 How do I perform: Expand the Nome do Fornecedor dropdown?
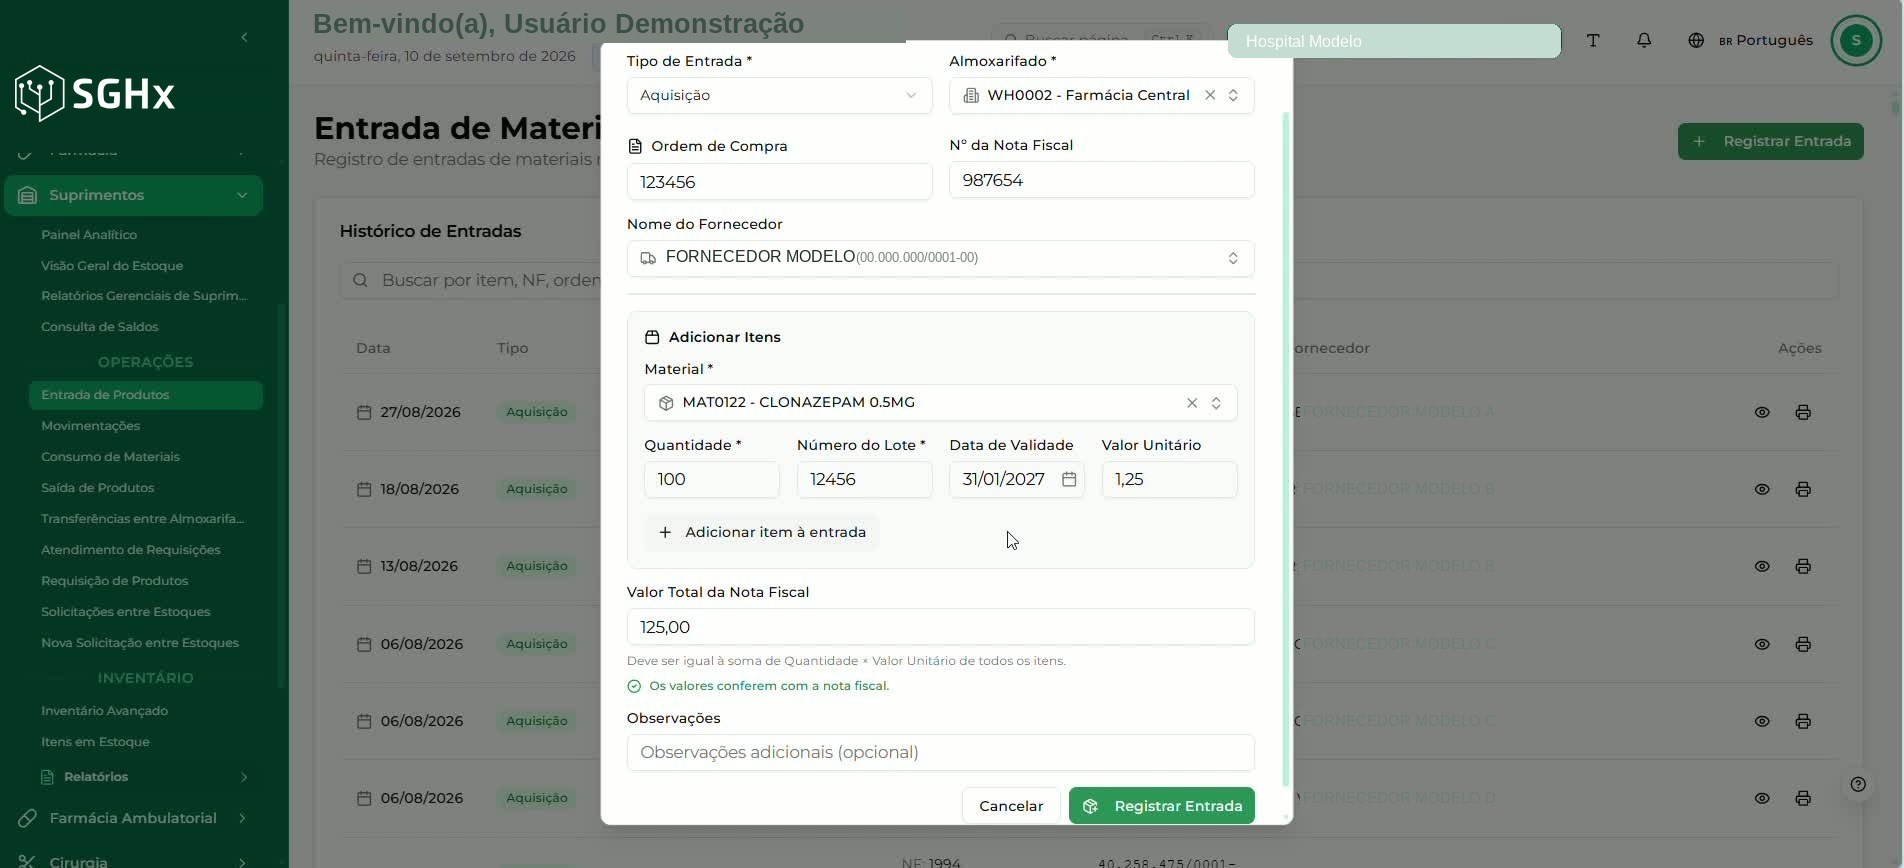940,259
